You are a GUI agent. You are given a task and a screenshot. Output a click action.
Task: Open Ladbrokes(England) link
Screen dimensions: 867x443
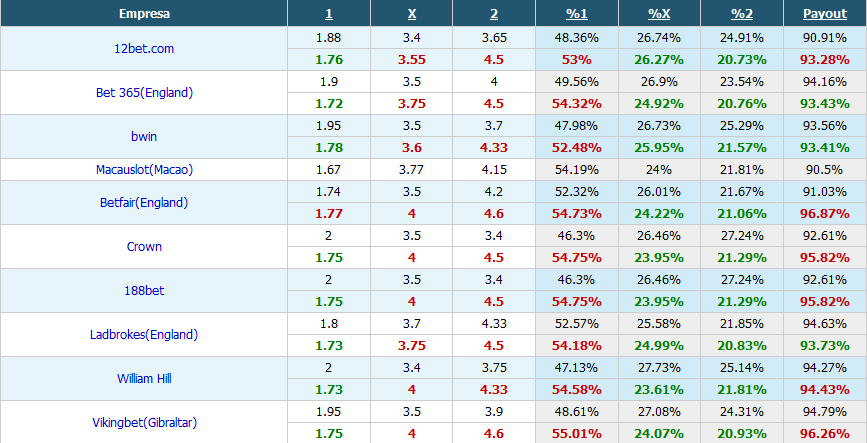click(x=144, y=335)
